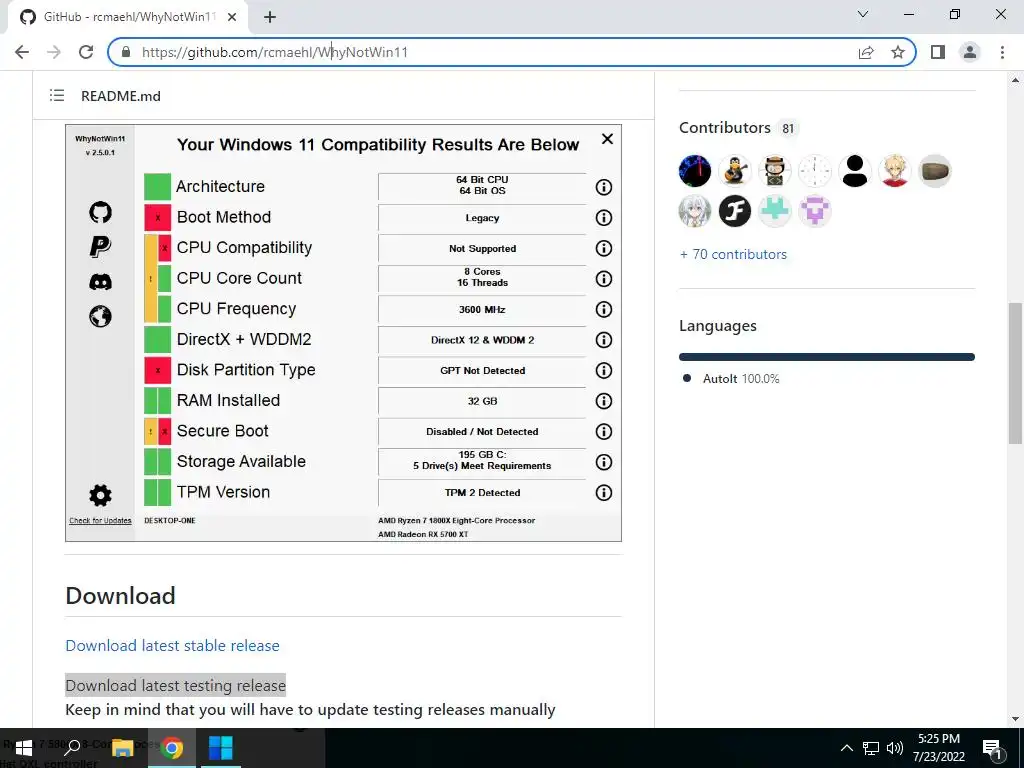Open File Explorer from taskbar
The height and width of the screenshot is (768, 1024).
(122, 748)
